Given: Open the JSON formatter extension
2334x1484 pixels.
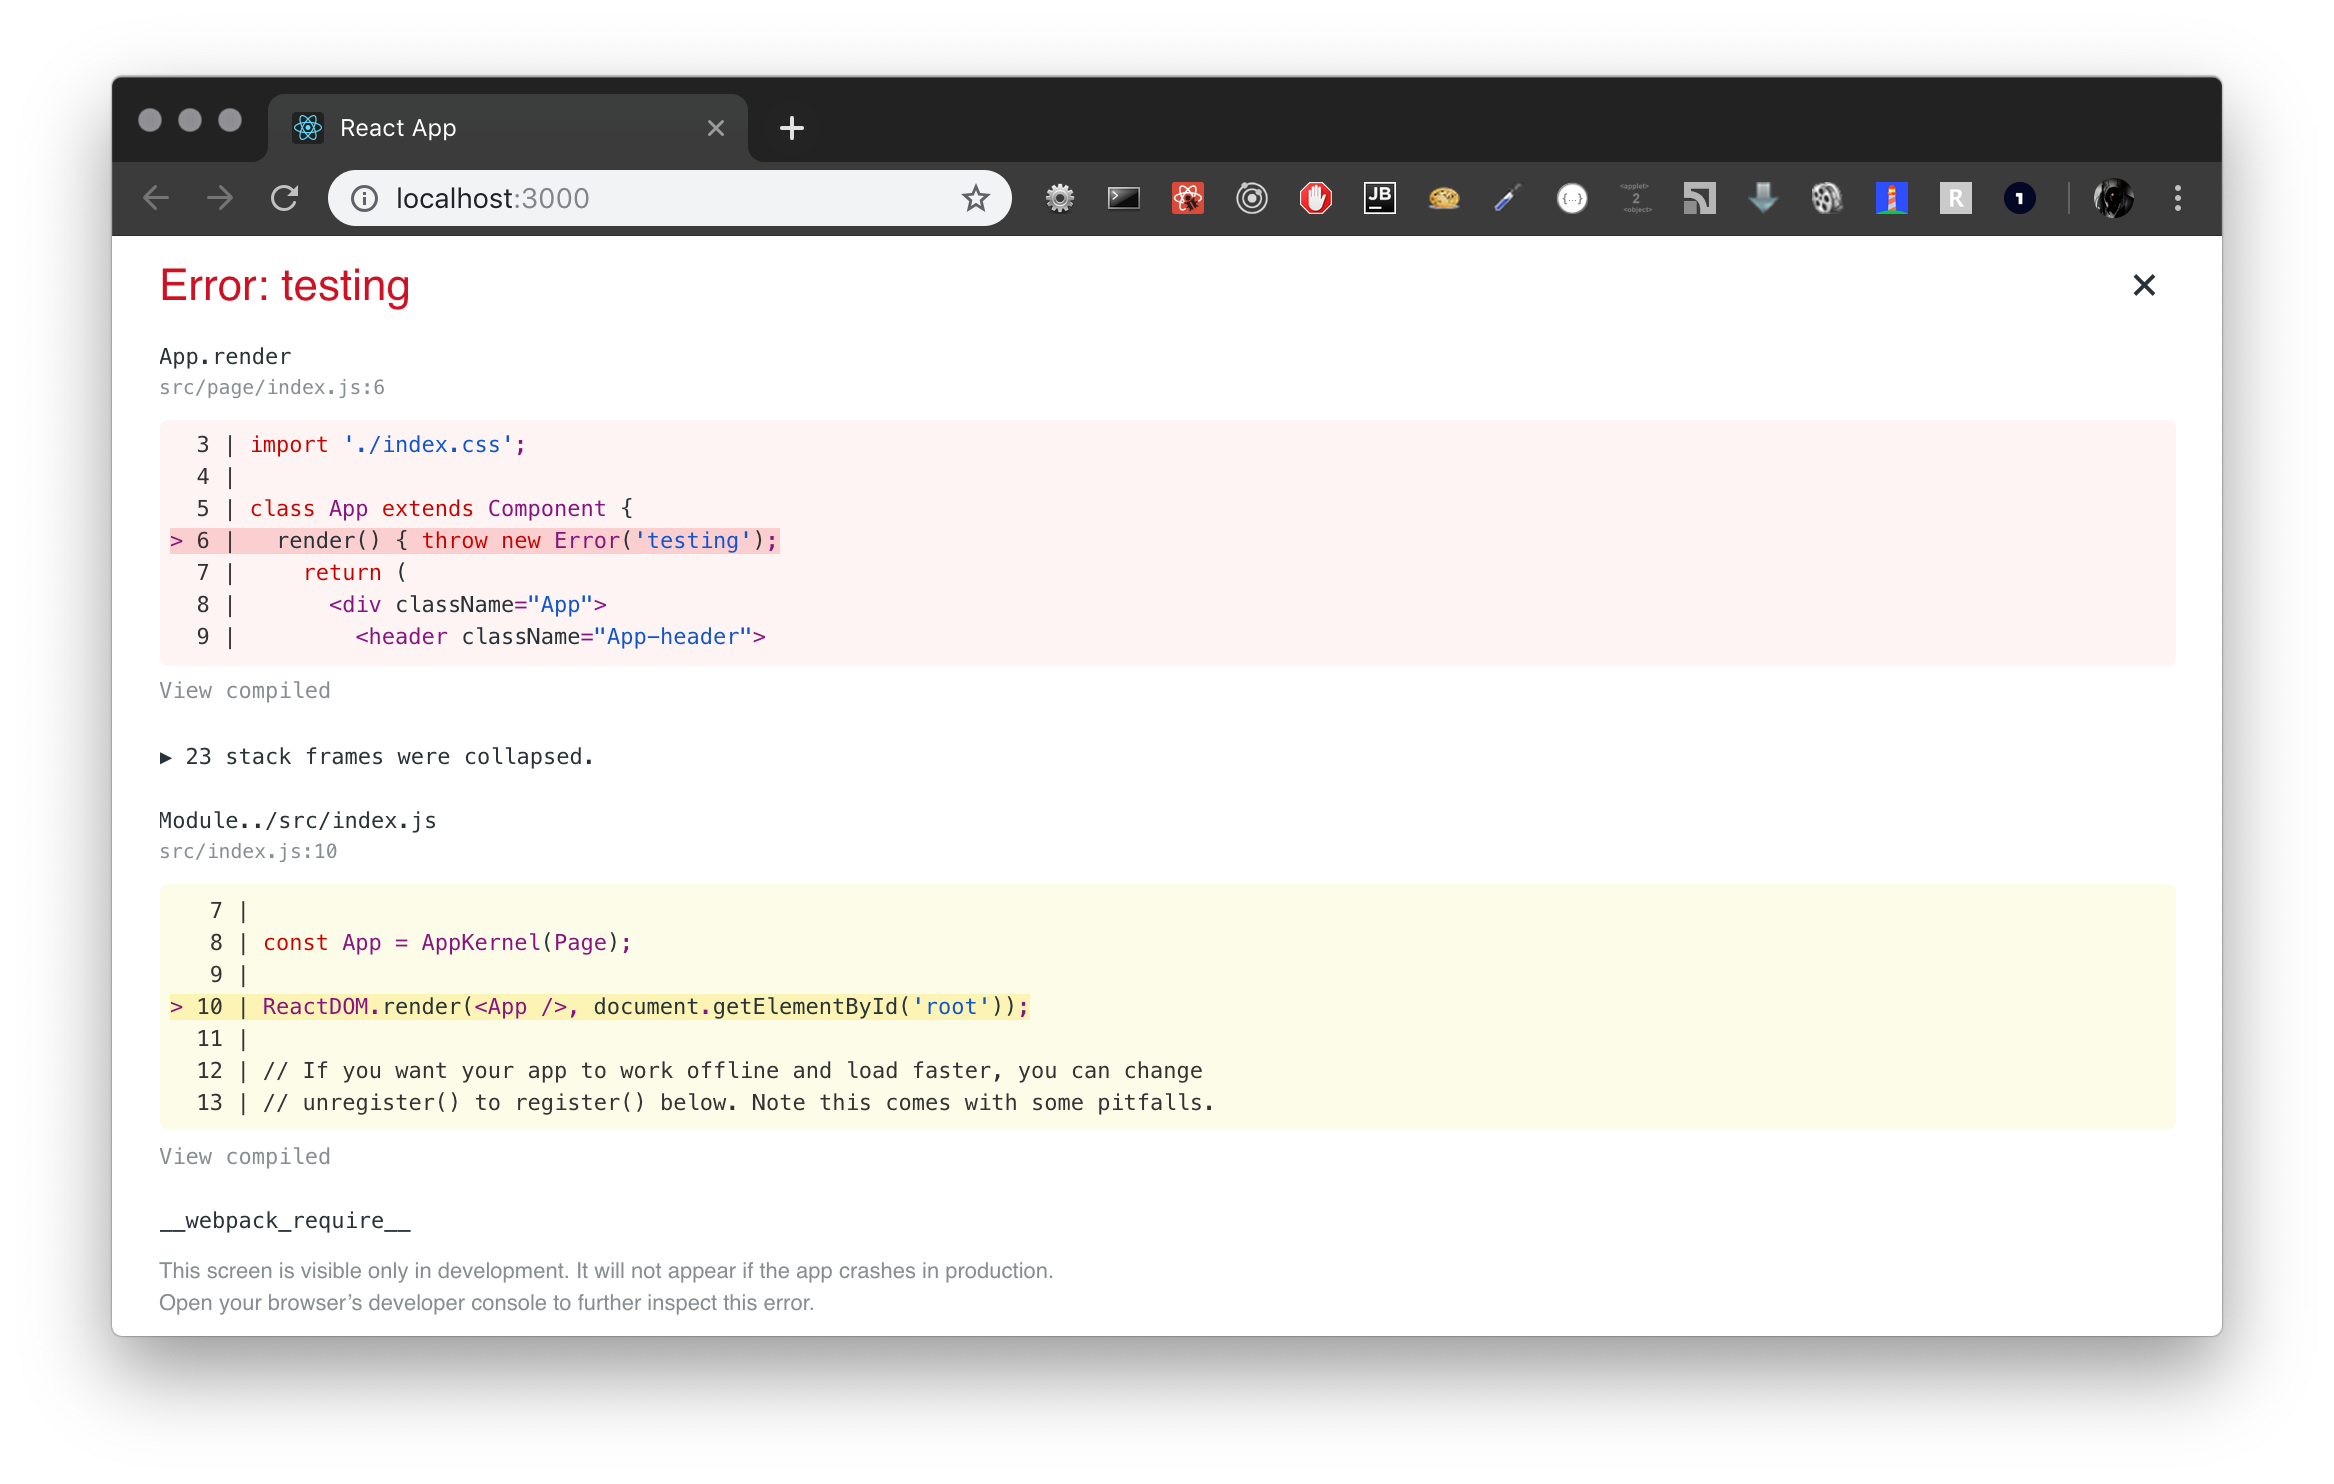Looking at the screenshot, I should point(1571,198).
